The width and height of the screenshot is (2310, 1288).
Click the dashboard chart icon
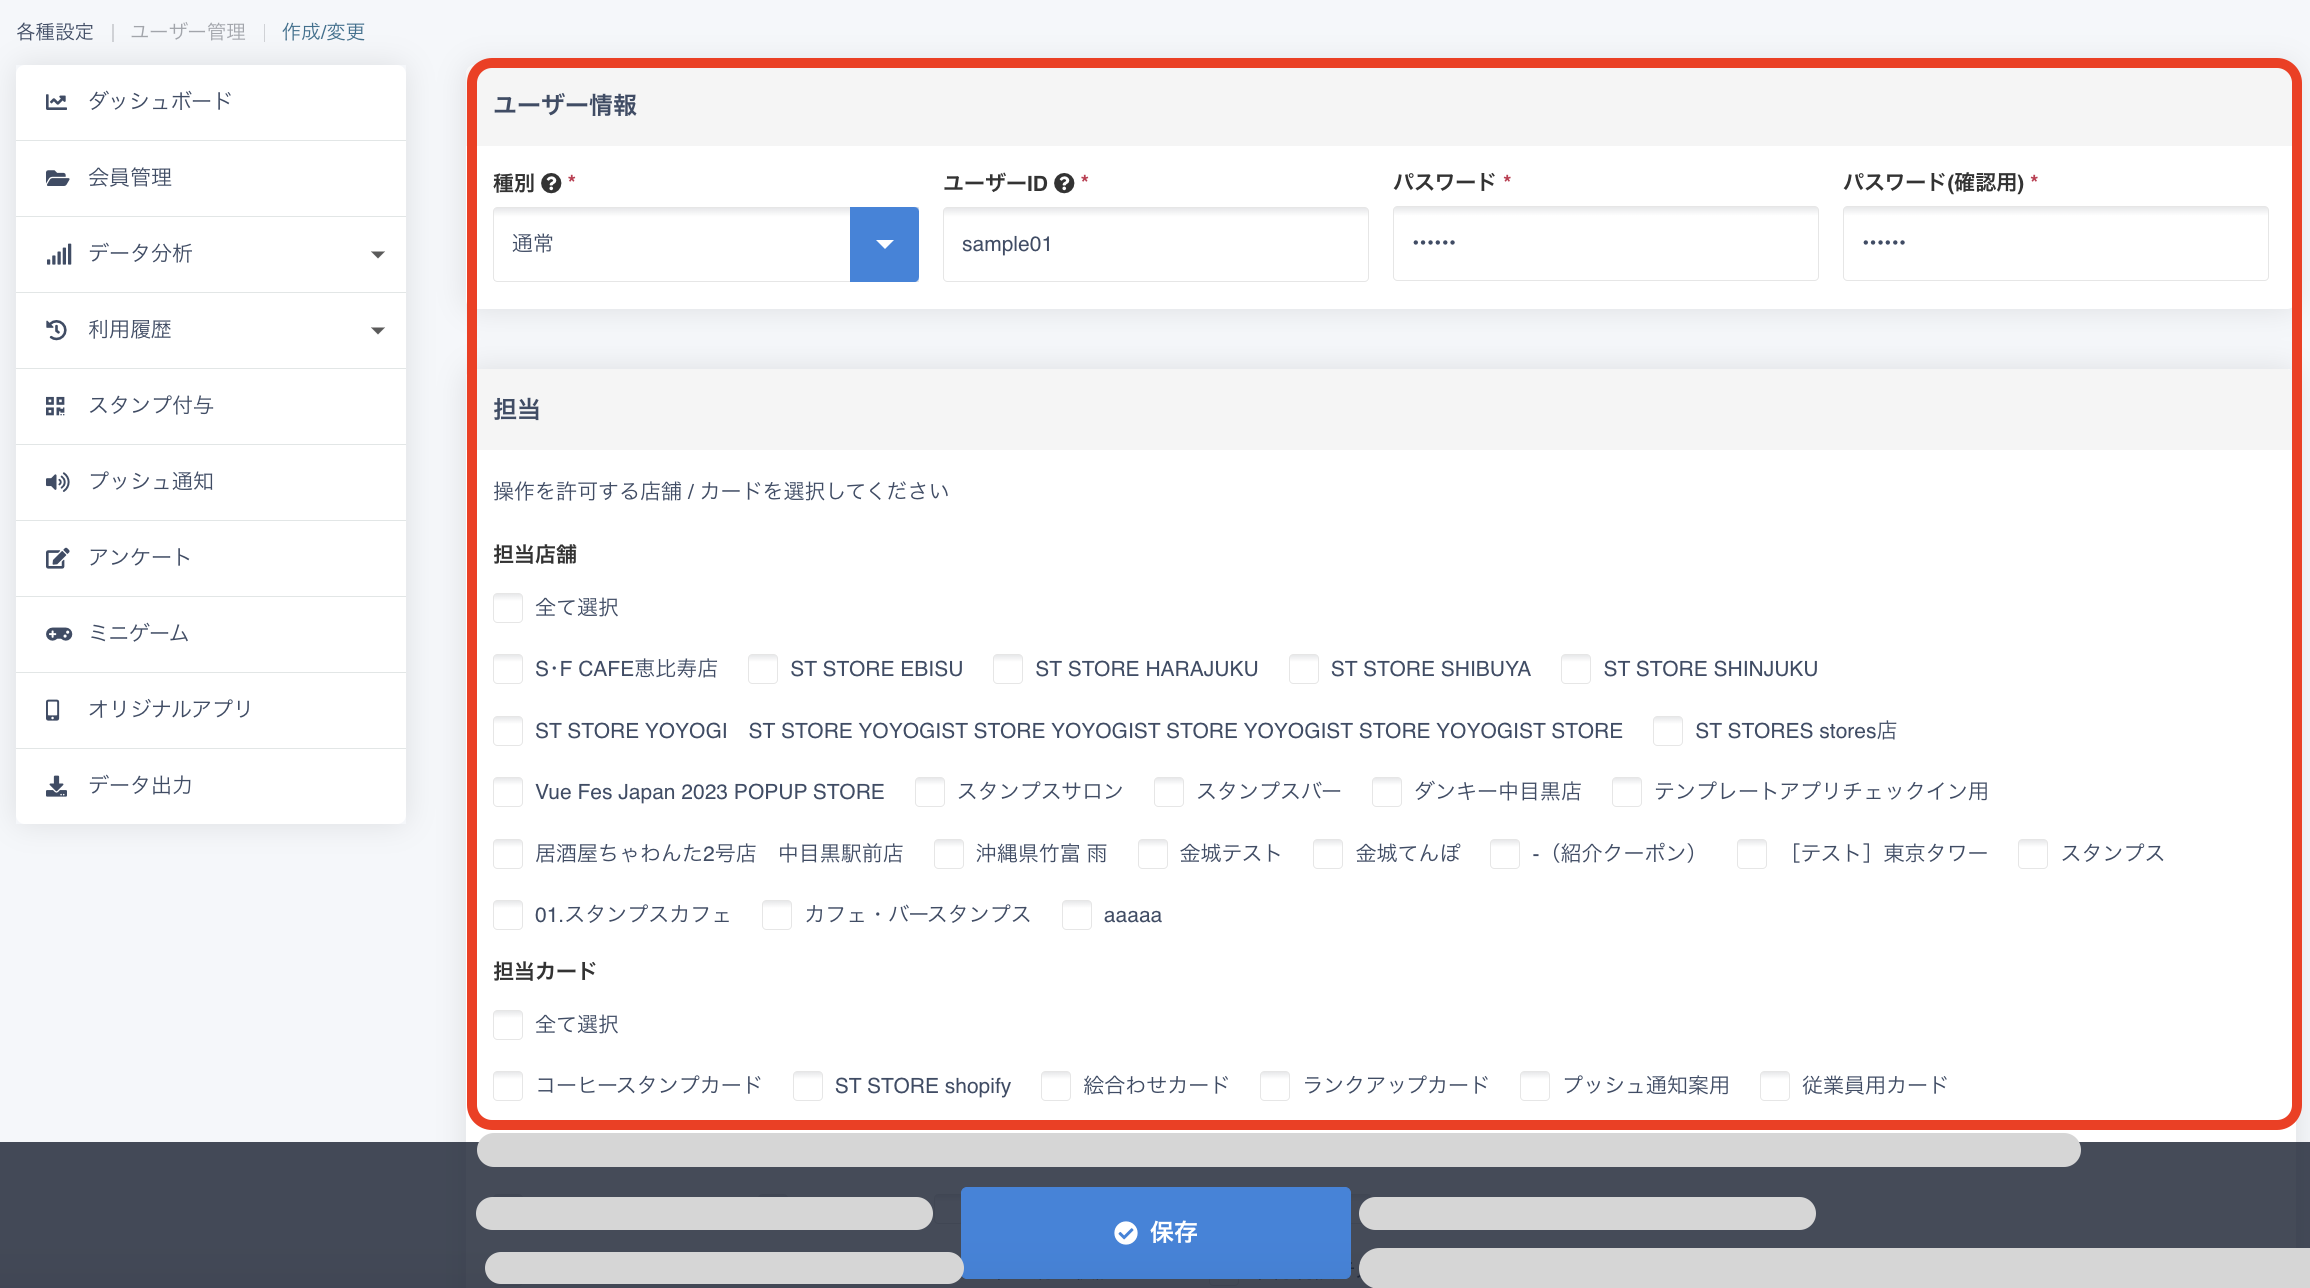[57, 102]
